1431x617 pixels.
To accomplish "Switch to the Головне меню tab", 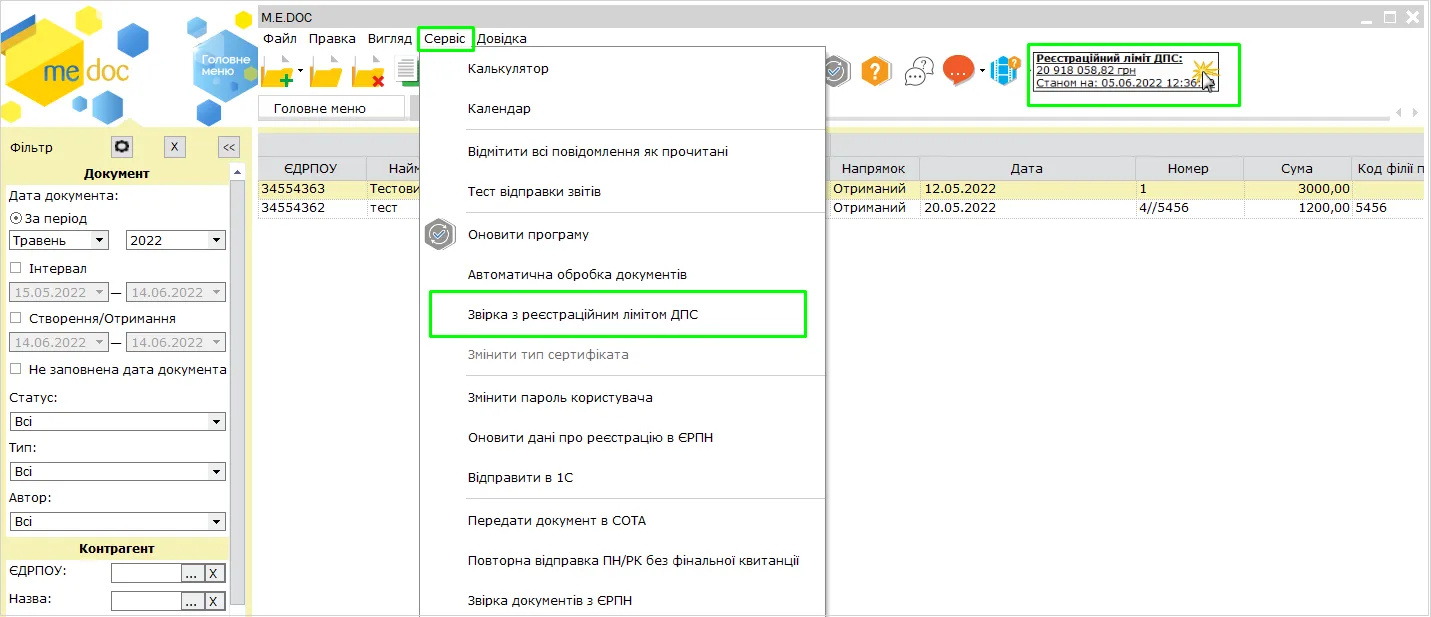I will (x=331, y=108).
